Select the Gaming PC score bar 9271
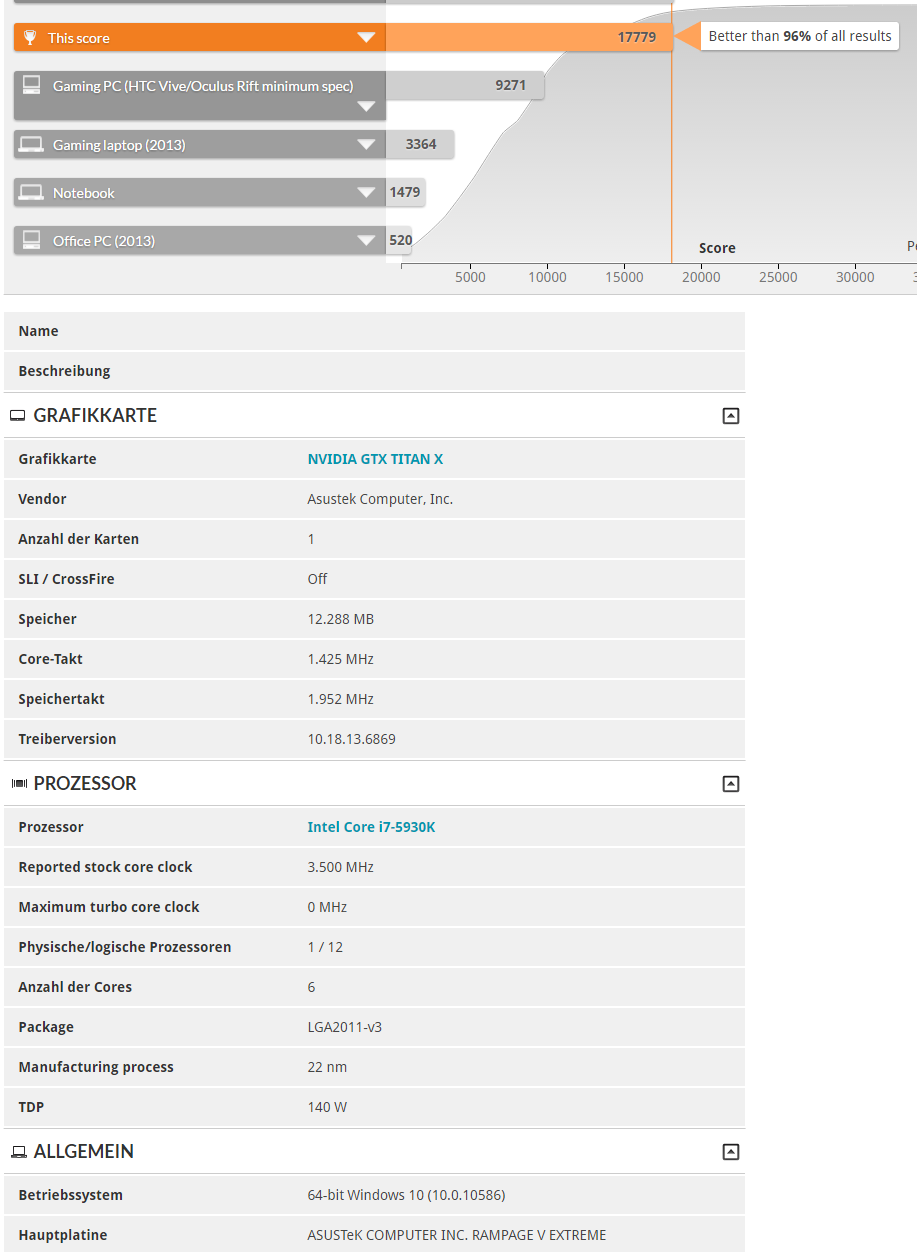Viewport: 917px width, 1252px height. pyautogui.click(x=465, y=86)
